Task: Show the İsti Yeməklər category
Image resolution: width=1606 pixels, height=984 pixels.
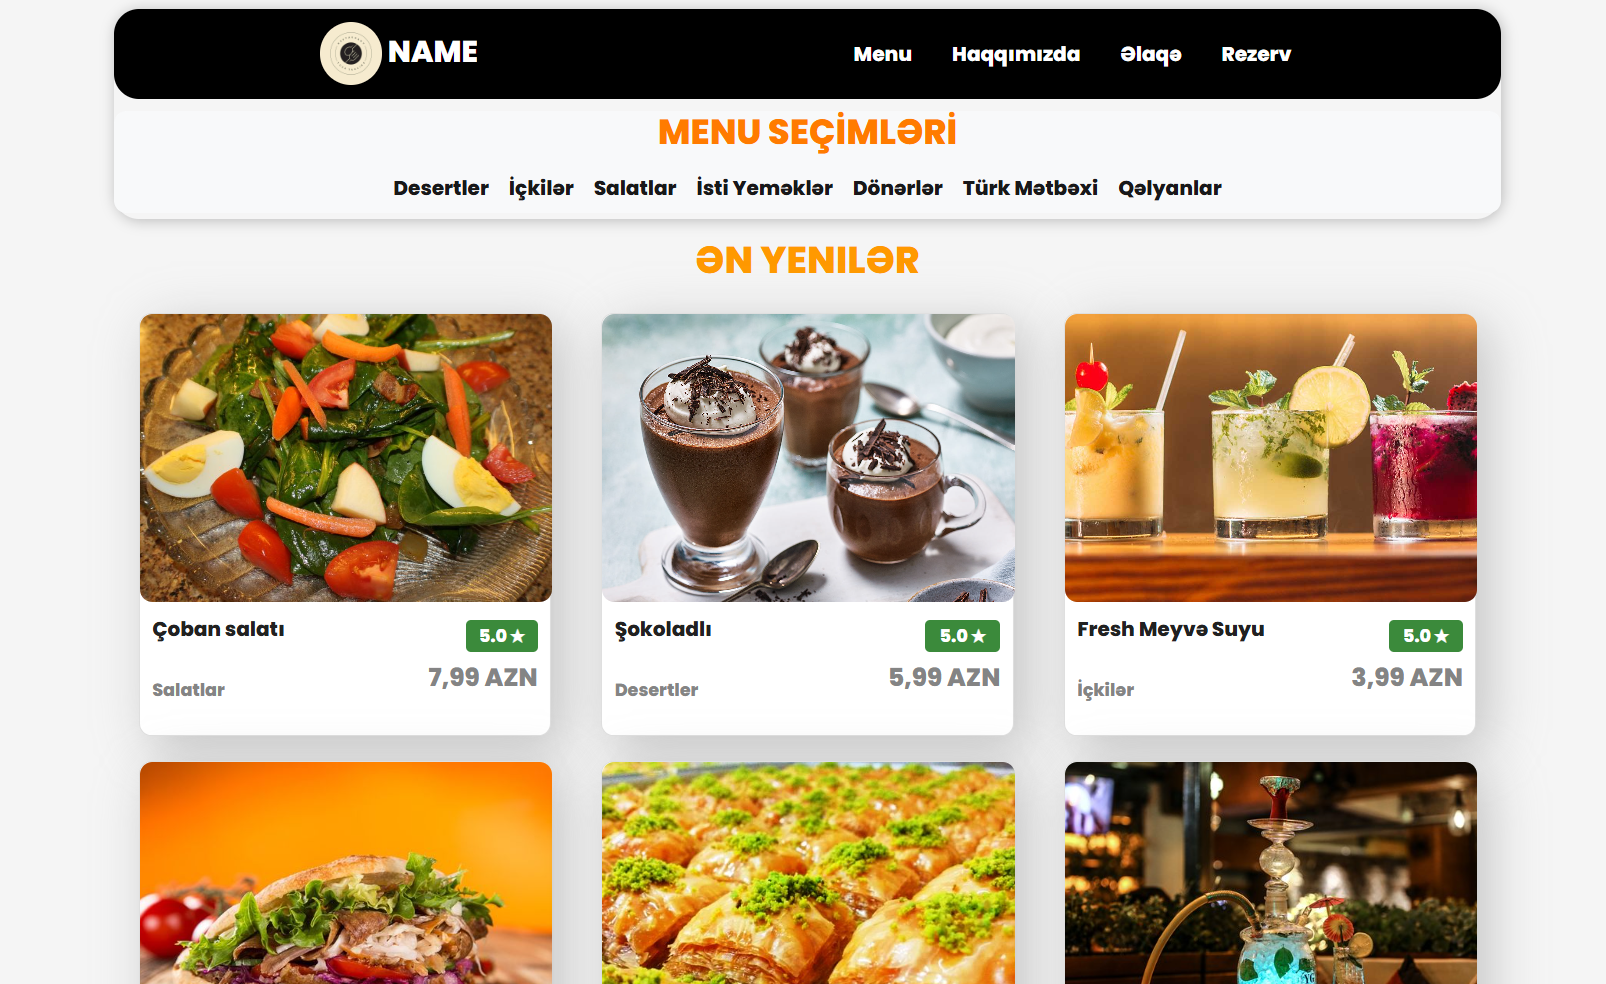Action: click(765, 188)
